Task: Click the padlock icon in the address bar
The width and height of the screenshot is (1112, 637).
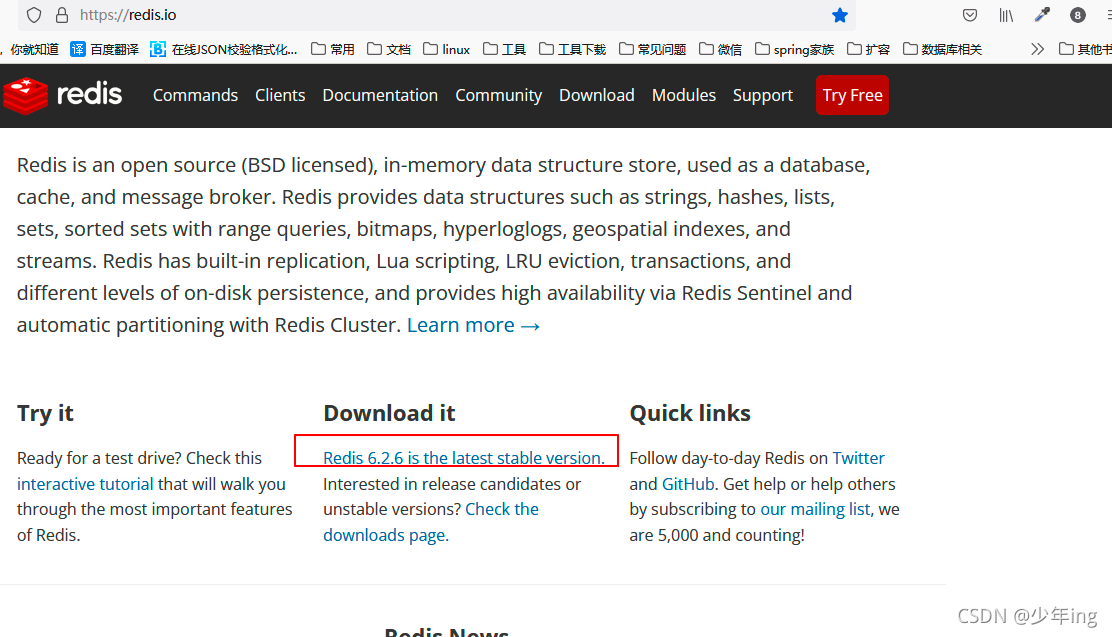Action: pyautogui.click(x=61, y=15)
